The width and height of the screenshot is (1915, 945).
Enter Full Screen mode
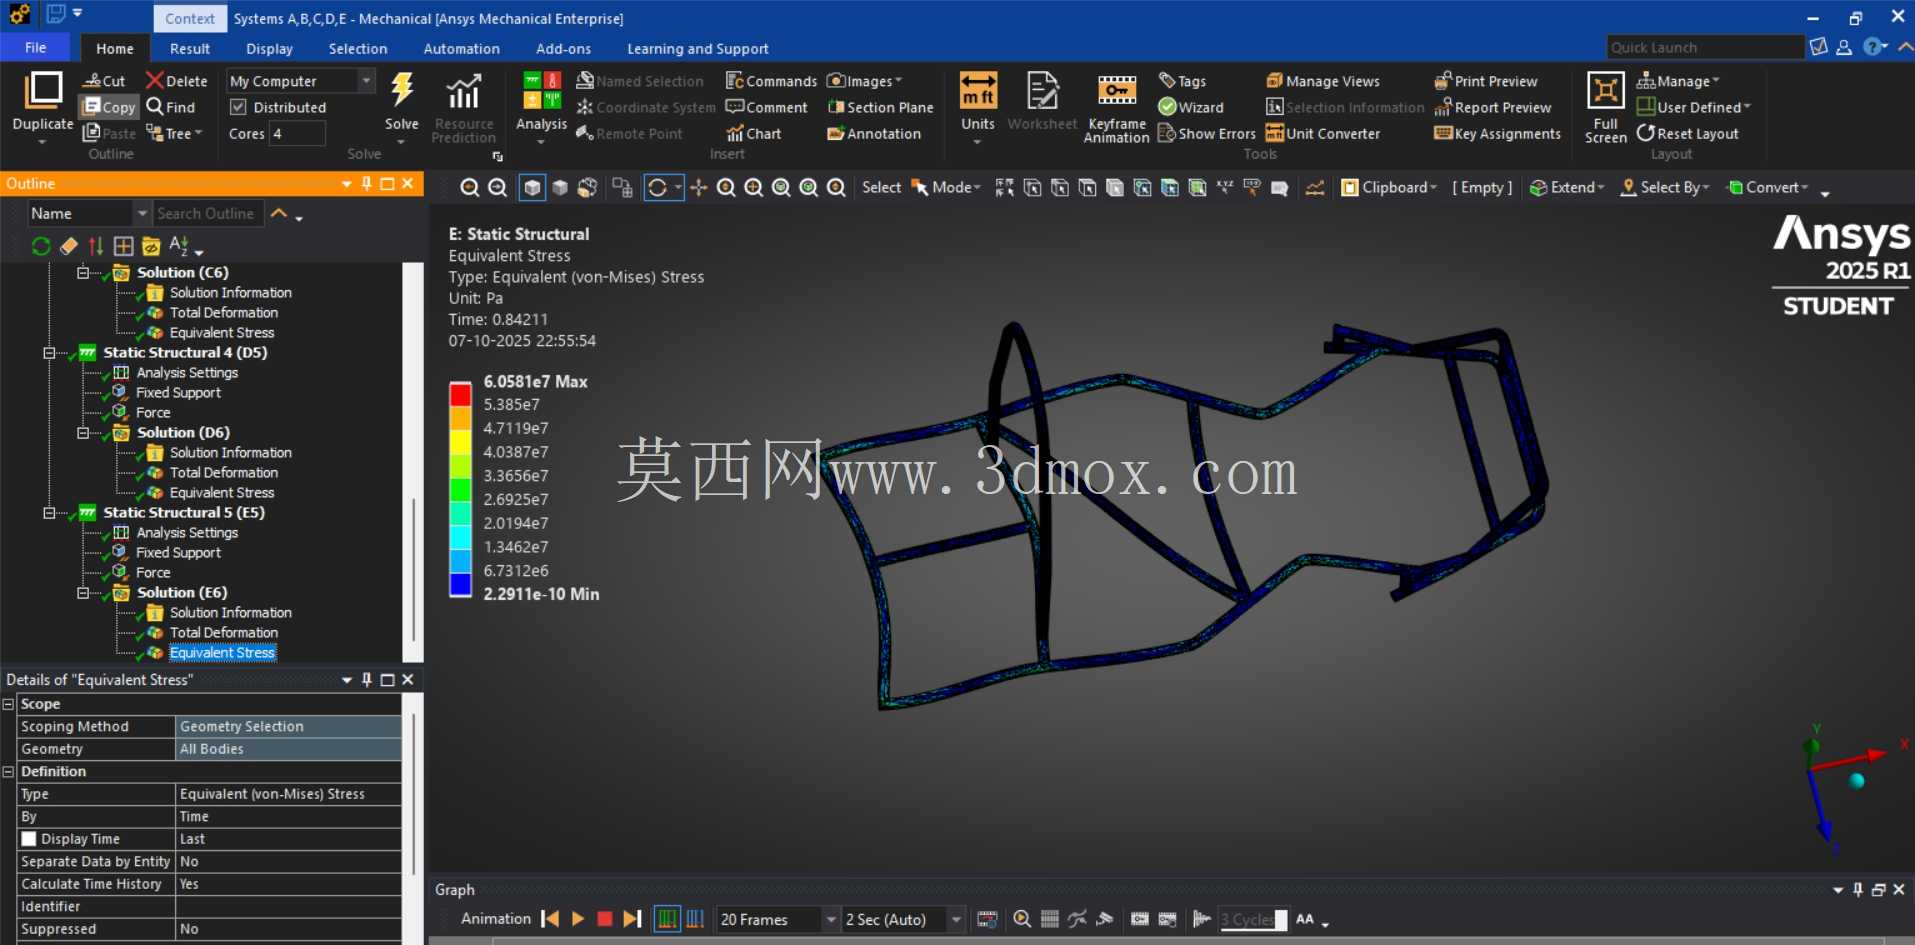[x=1605, y=108]
